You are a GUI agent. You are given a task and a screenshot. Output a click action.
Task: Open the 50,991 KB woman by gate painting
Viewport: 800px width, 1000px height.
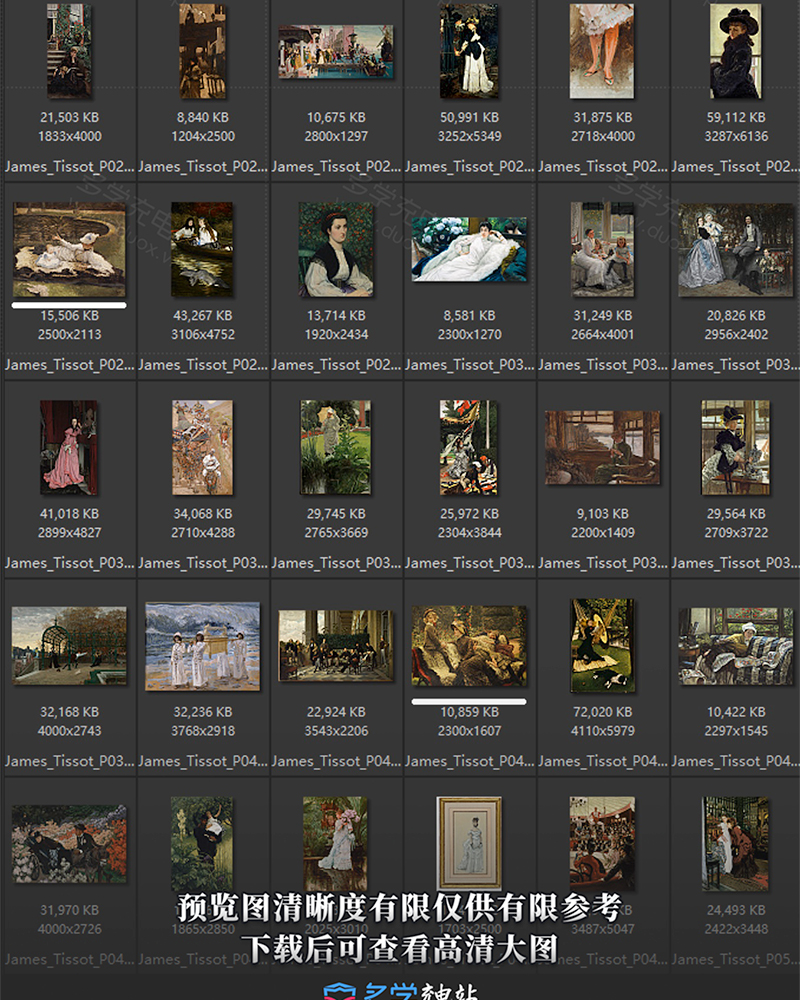(470, 50)
